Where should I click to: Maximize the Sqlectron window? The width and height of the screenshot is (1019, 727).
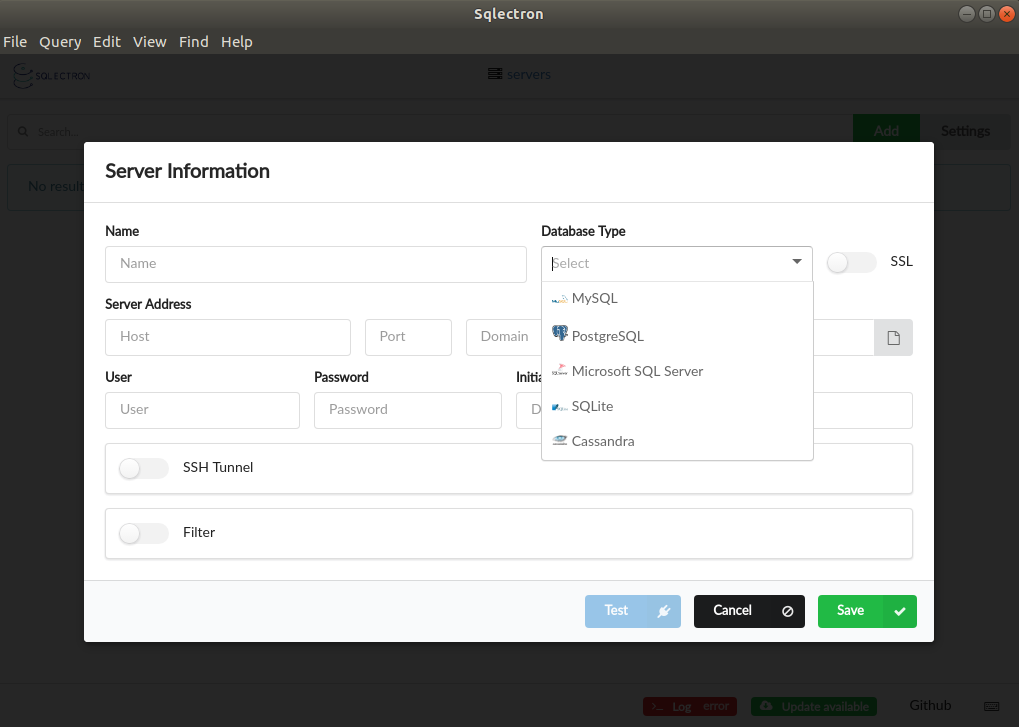pyautogui.click(x=987, y=14)
